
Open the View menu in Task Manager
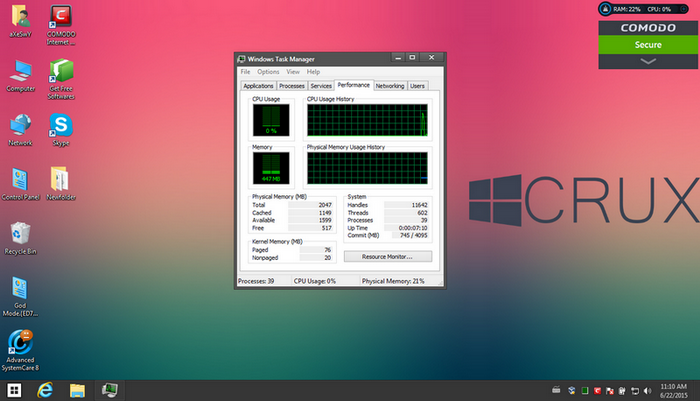pyautogui.click(x=293, y=72)
